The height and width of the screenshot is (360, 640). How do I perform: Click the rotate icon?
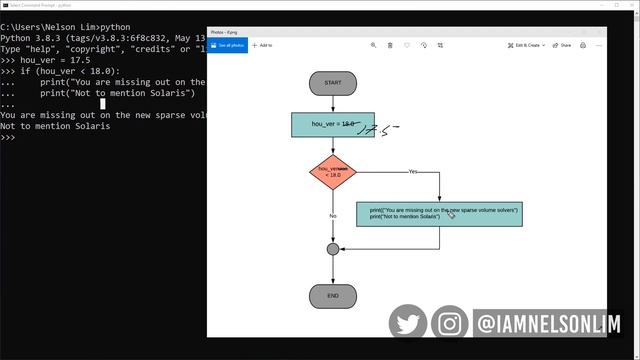tap(424, 45)
